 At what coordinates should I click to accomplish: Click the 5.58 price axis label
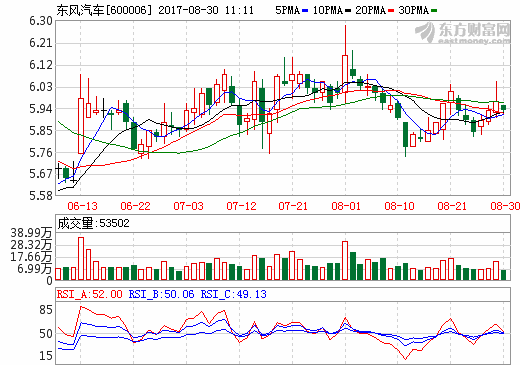click(41, 196)
